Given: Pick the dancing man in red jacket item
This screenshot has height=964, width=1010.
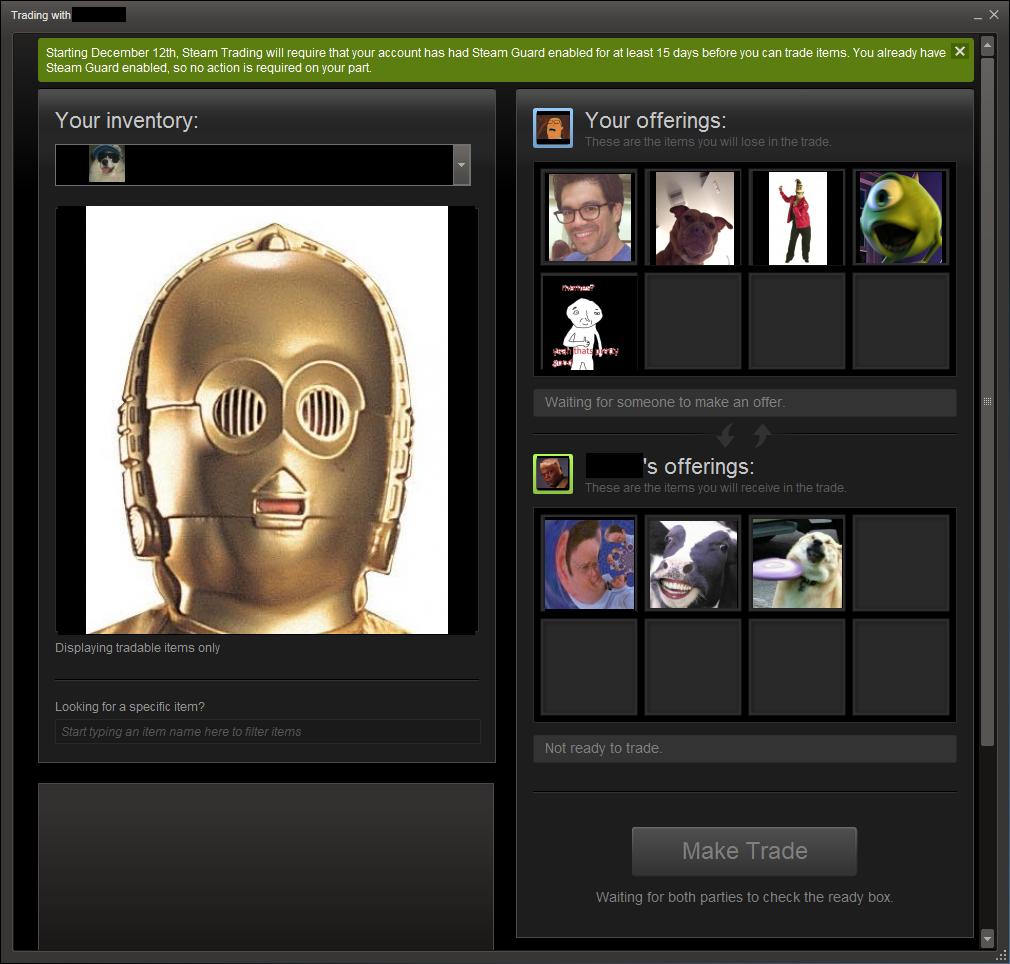Looking at the screenshot, I should point(797,217).
